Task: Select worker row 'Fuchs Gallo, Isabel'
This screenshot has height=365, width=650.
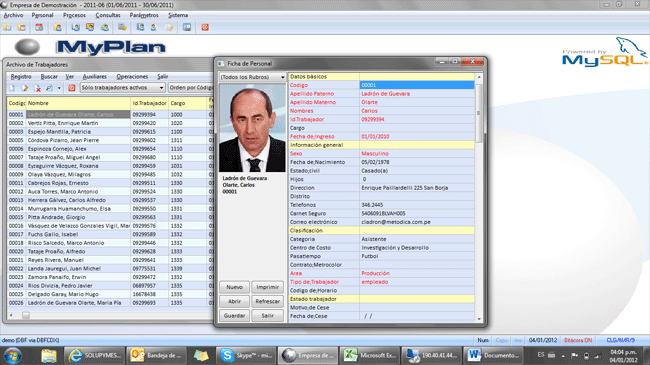Action: [110, 234]
